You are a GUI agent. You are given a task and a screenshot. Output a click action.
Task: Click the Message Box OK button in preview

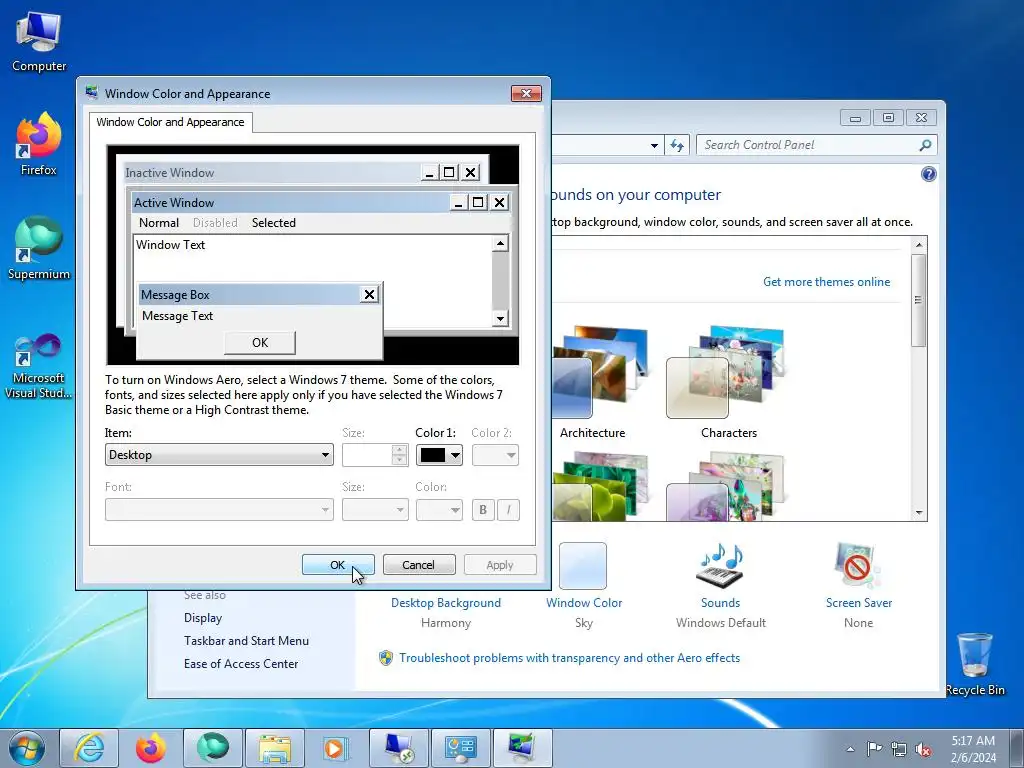(260, 343)
